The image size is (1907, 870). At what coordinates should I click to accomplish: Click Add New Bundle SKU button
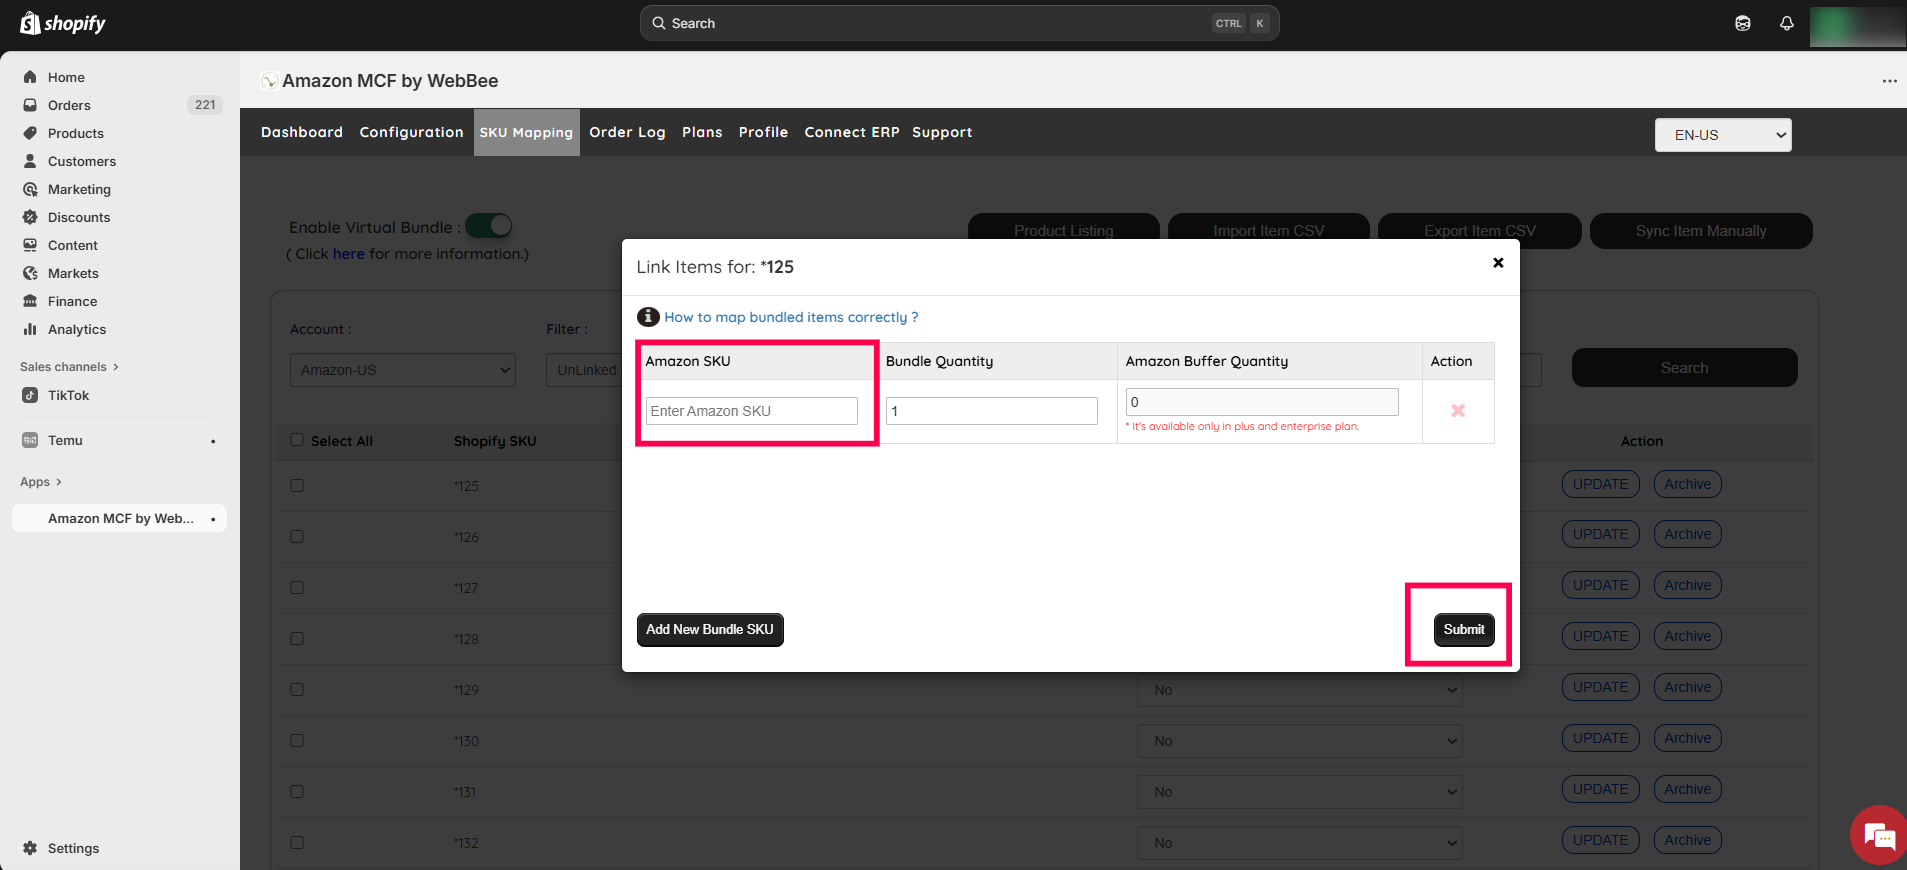(x=709, y=630)
